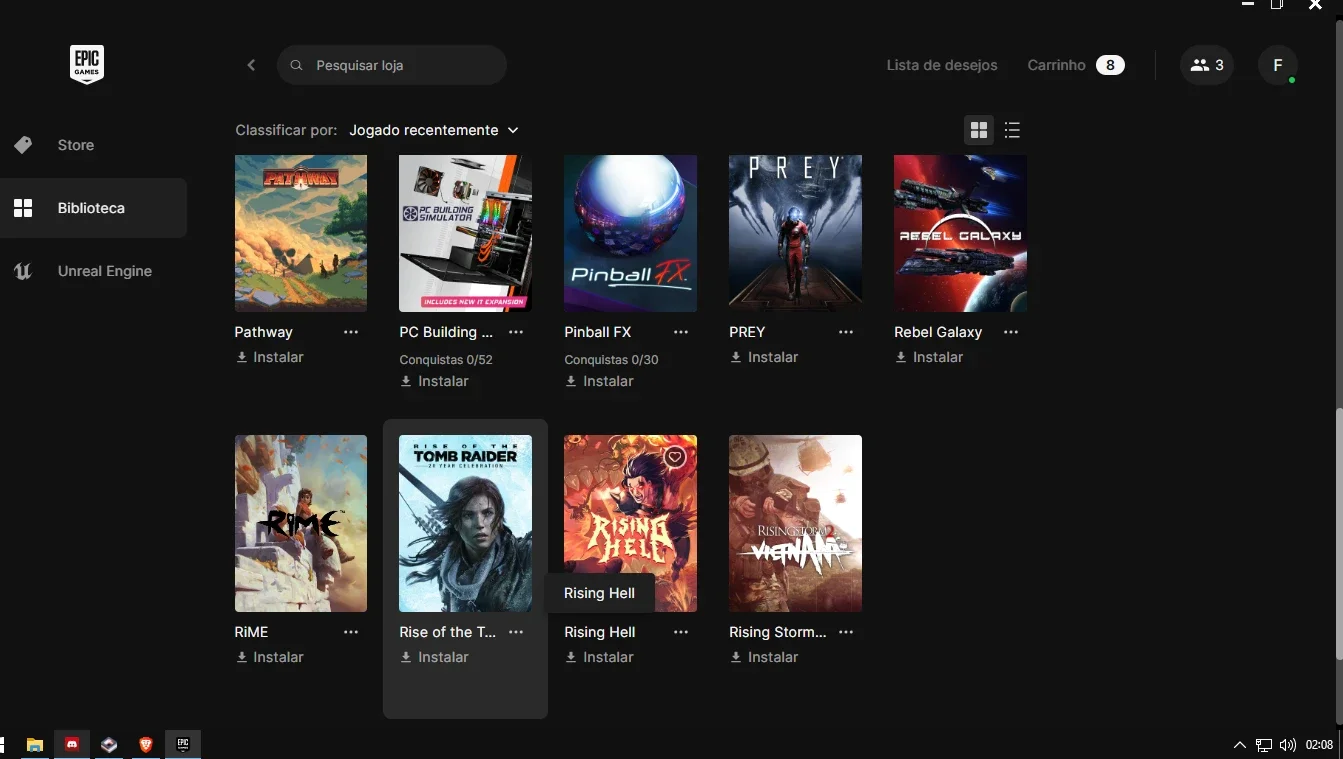Open the volume icon in system tray
Viewport: 1343px width, 759px height.
(1288, 745)
